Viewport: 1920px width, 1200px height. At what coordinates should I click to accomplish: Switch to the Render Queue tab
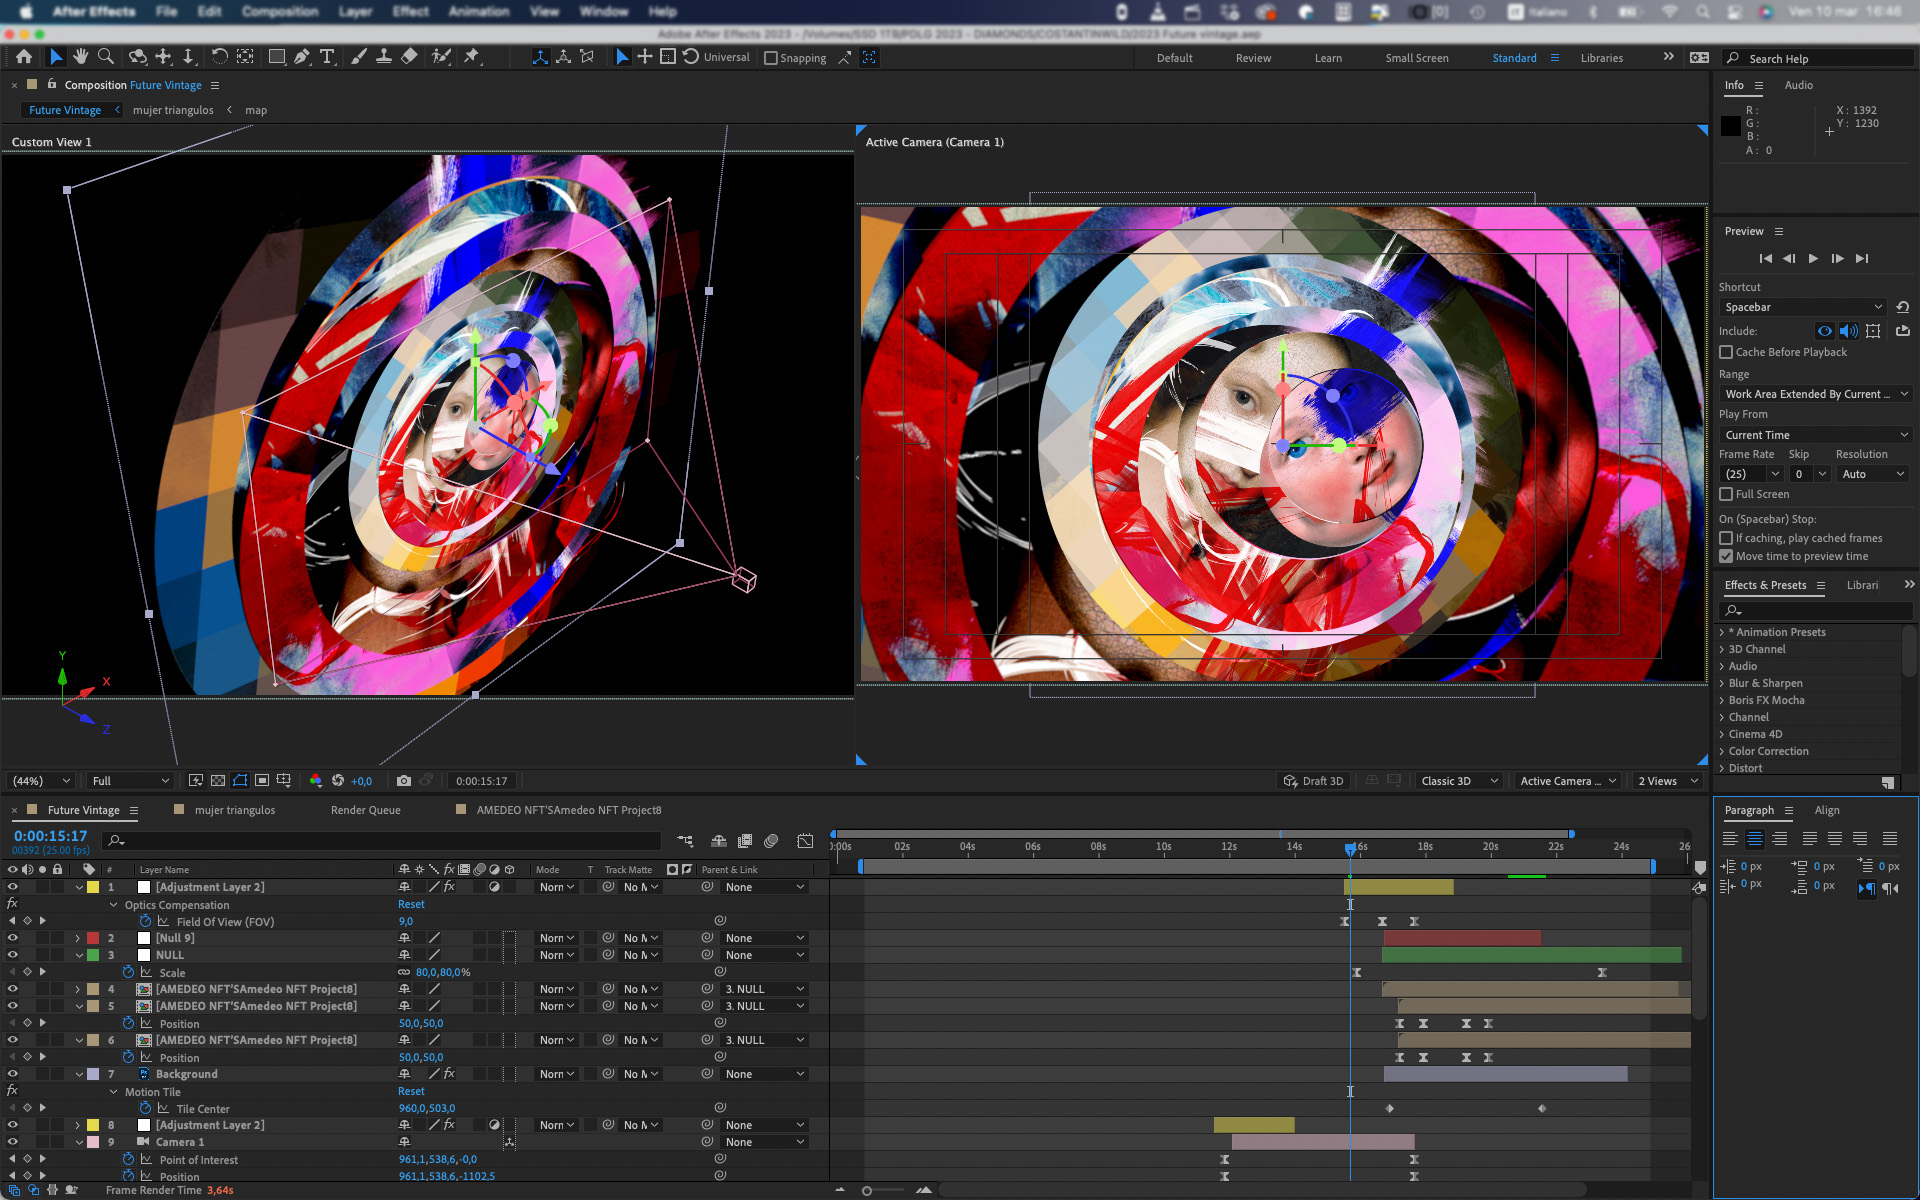(x=365, y=810)
